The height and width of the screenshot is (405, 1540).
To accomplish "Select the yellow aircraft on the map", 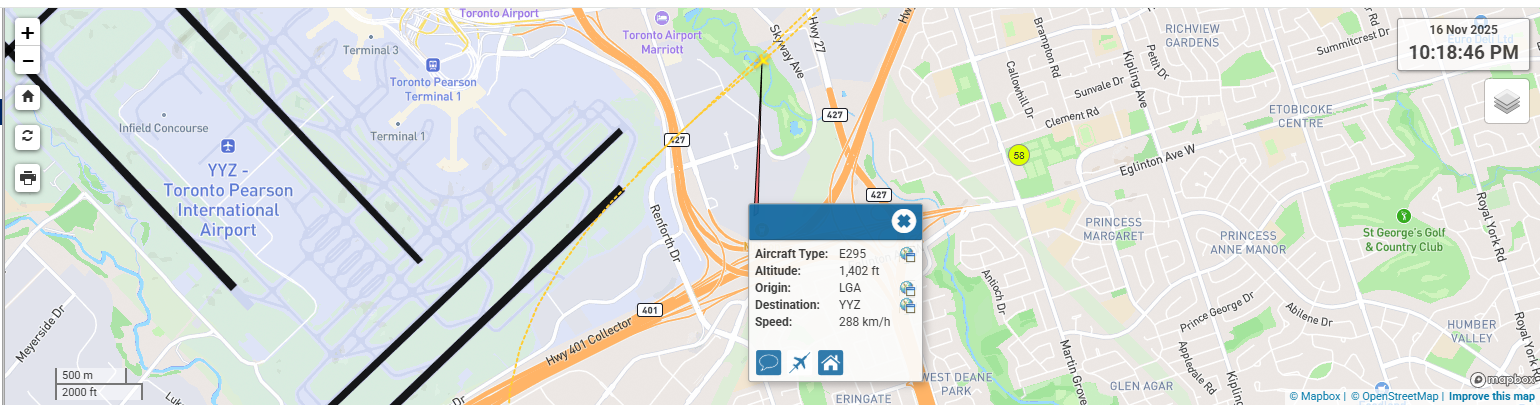I will pyautogui.click(x=762, y=61).
